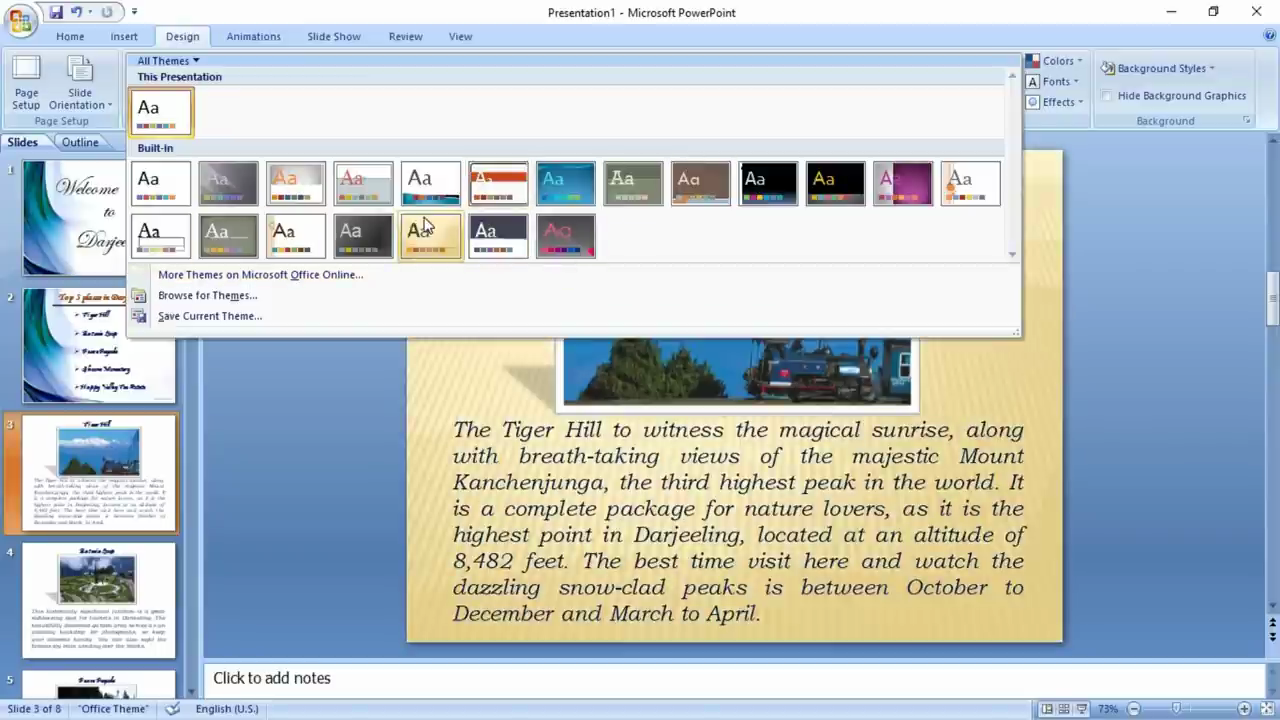
Task: Apply the brown theme in first row
Action: [700, 184]
